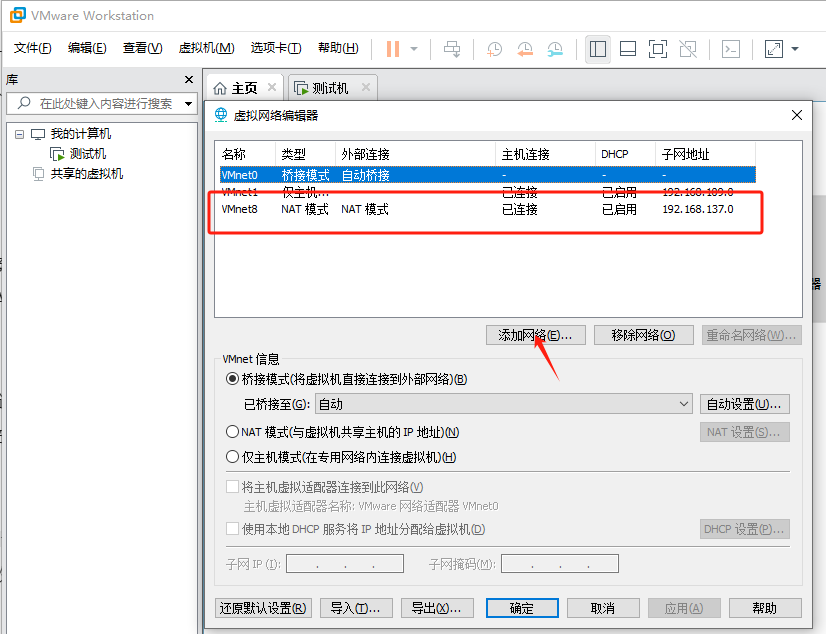Open the power options dropdown arrow beside pause
Screen dimensions: 826x634
tap(414, 49)
